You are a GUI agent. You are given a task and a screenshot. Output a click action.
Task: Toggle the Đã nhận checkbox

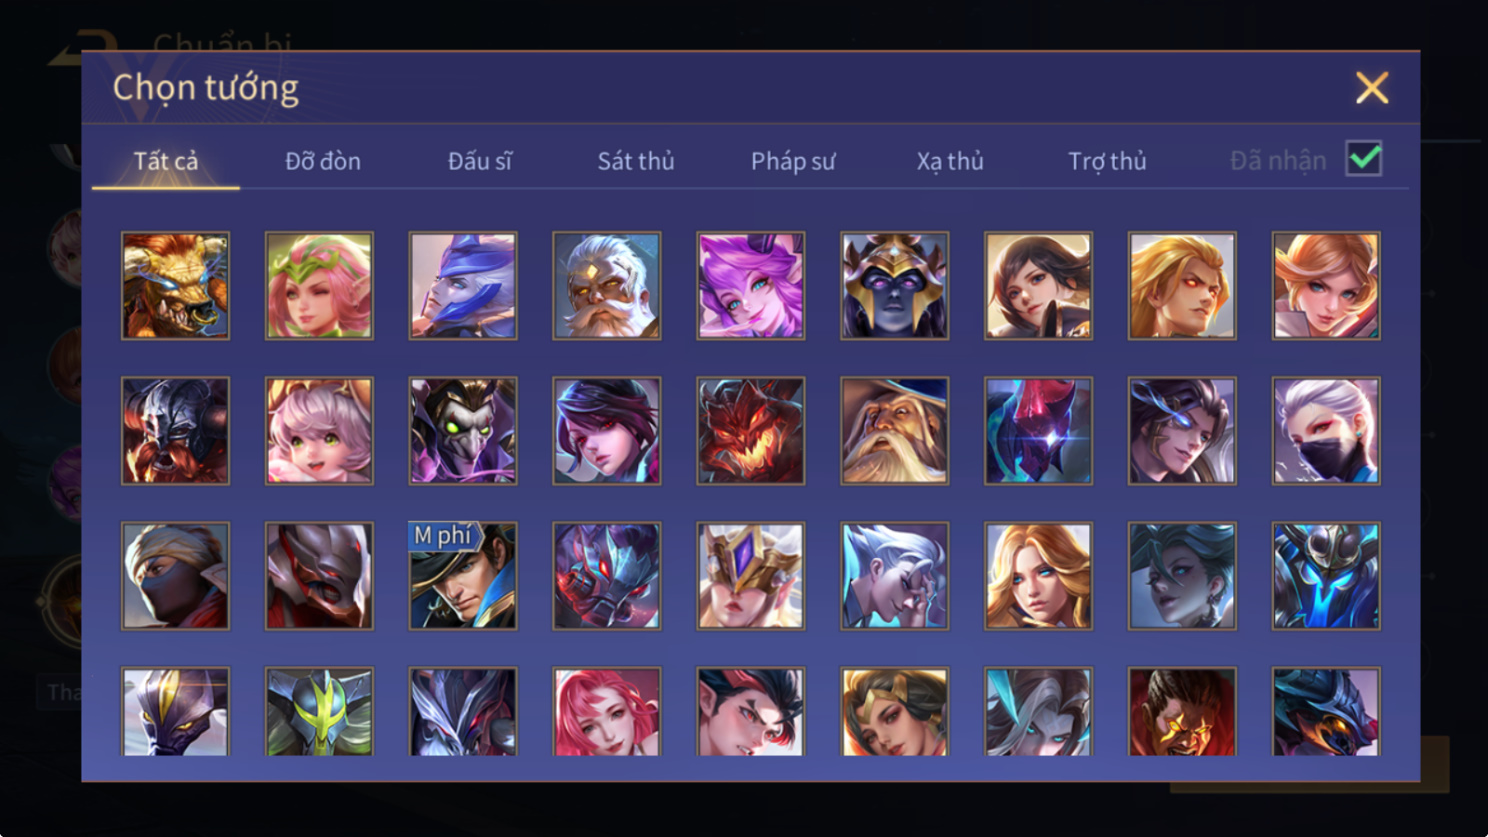pyautogui.click(x=1364, y=159)
